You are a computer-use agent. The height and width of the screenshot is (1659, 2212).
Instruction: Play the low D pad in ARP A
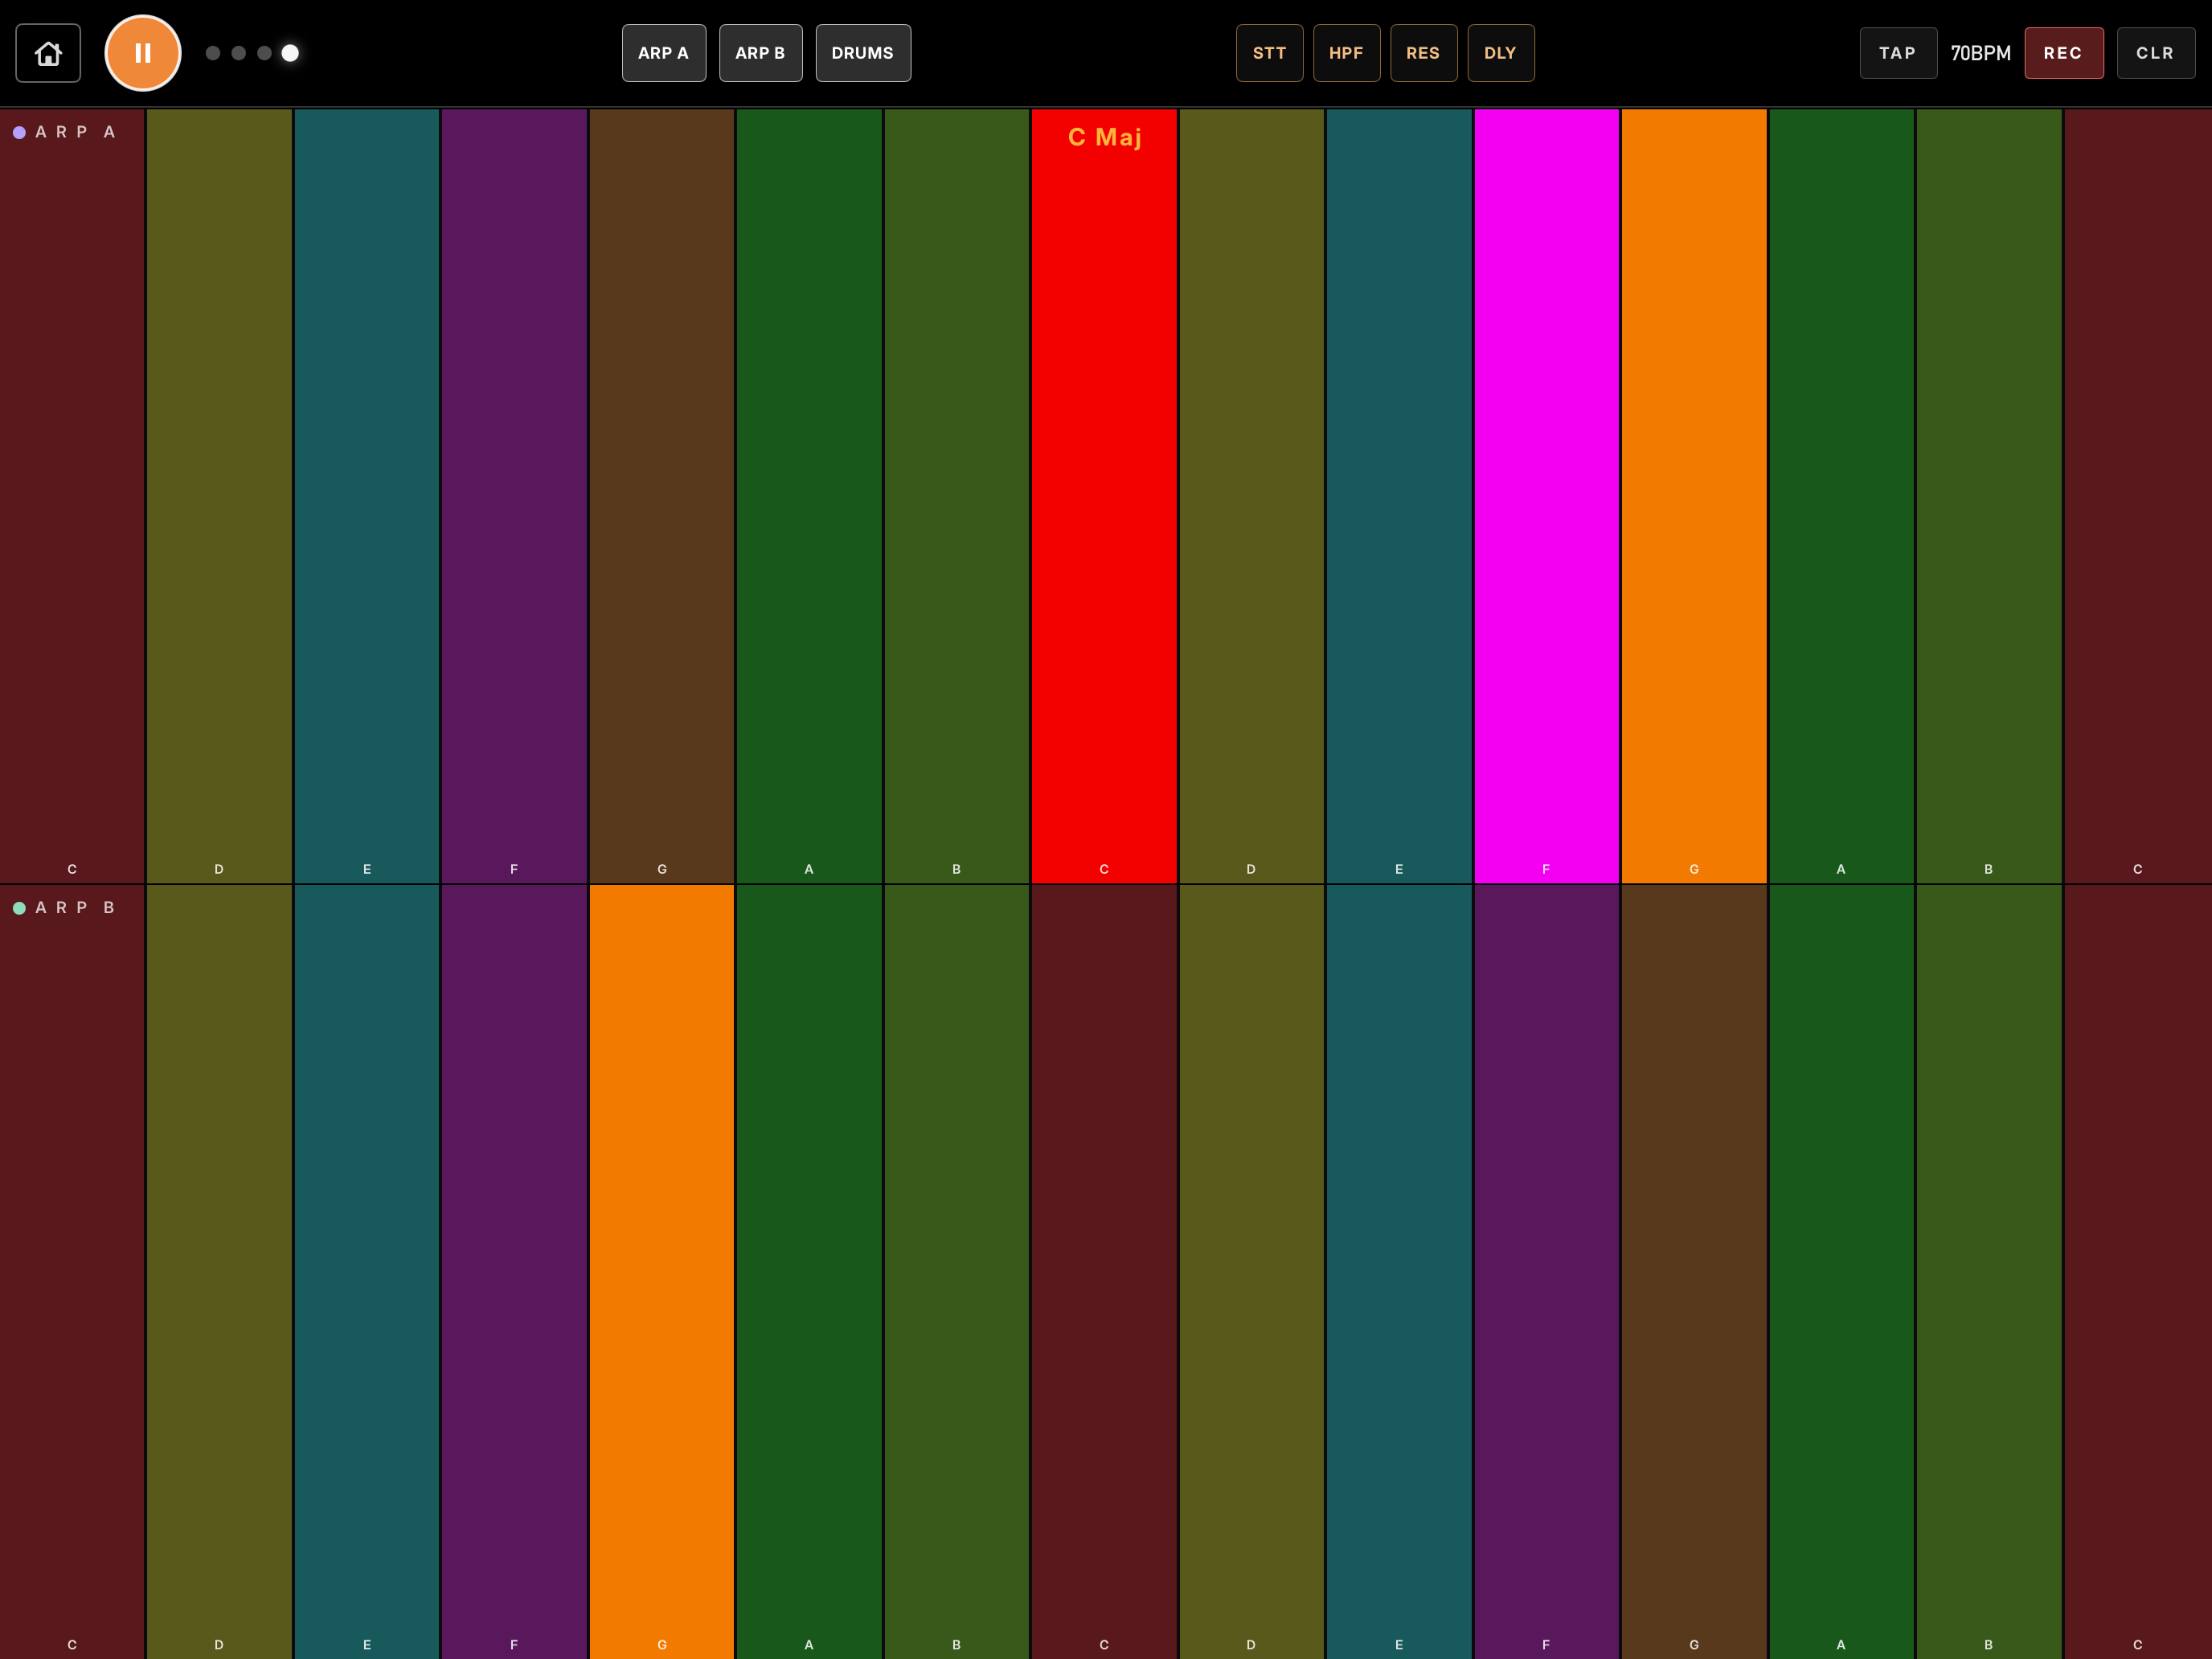219,496
